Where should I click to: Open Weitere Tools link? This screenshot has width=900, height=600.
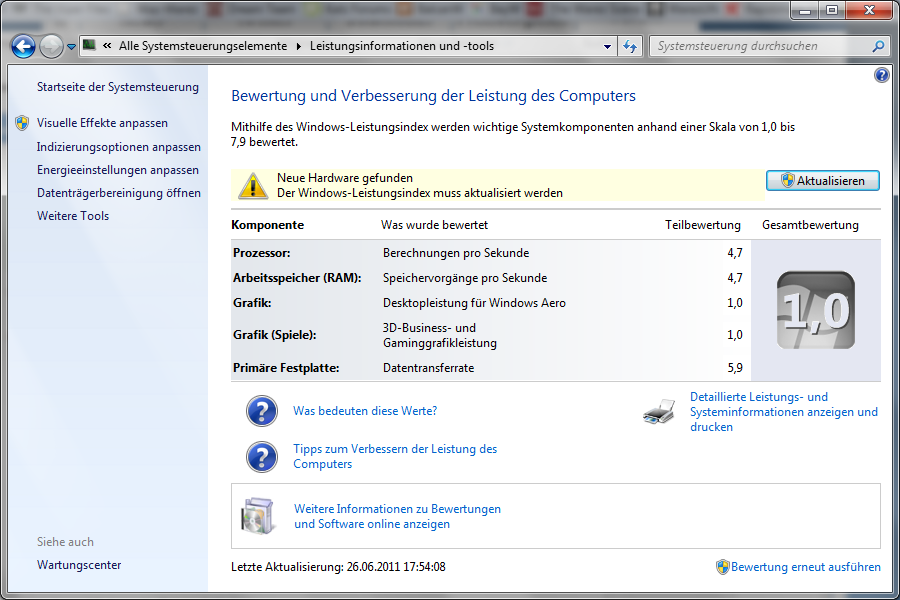[73, 216]
